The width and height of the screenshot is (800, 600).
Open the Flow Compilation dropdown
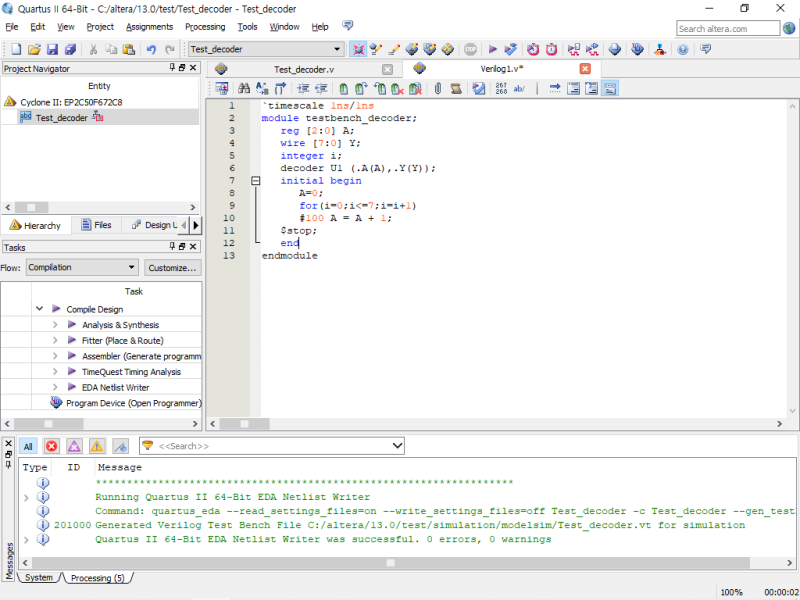click(82, 268)
